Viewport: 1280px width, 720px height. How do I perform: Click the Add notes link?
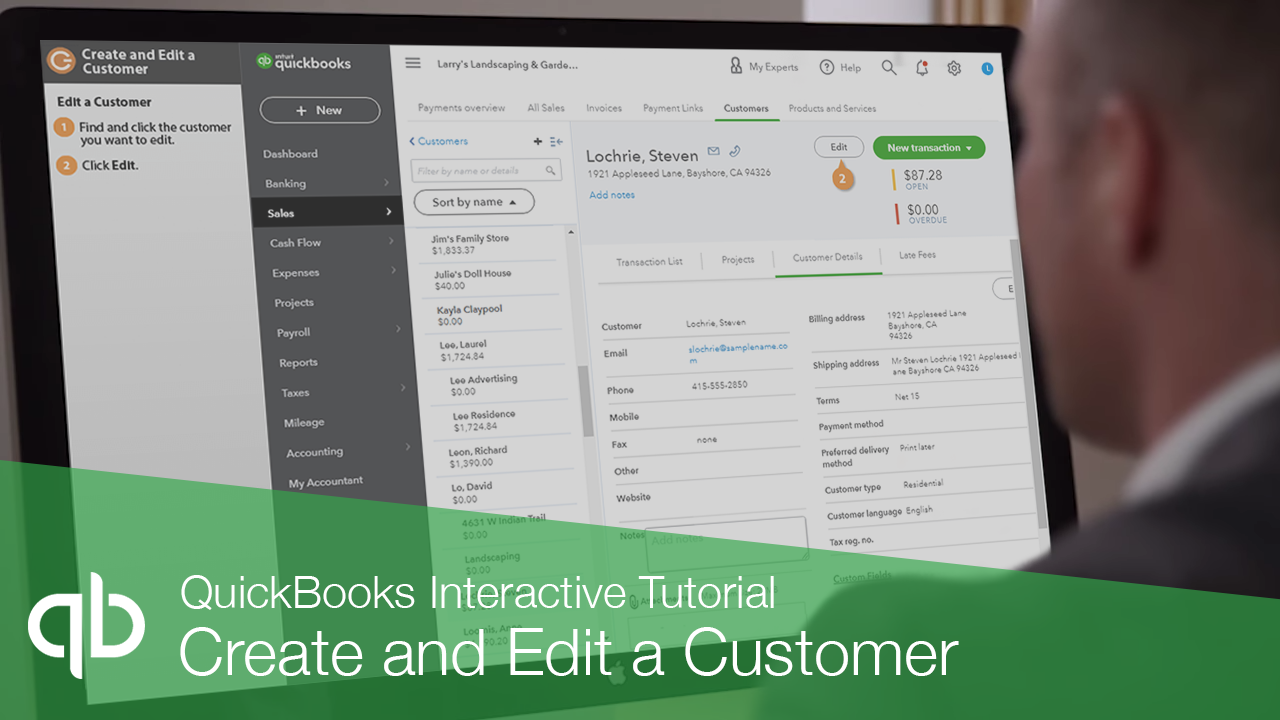point(611,195)
